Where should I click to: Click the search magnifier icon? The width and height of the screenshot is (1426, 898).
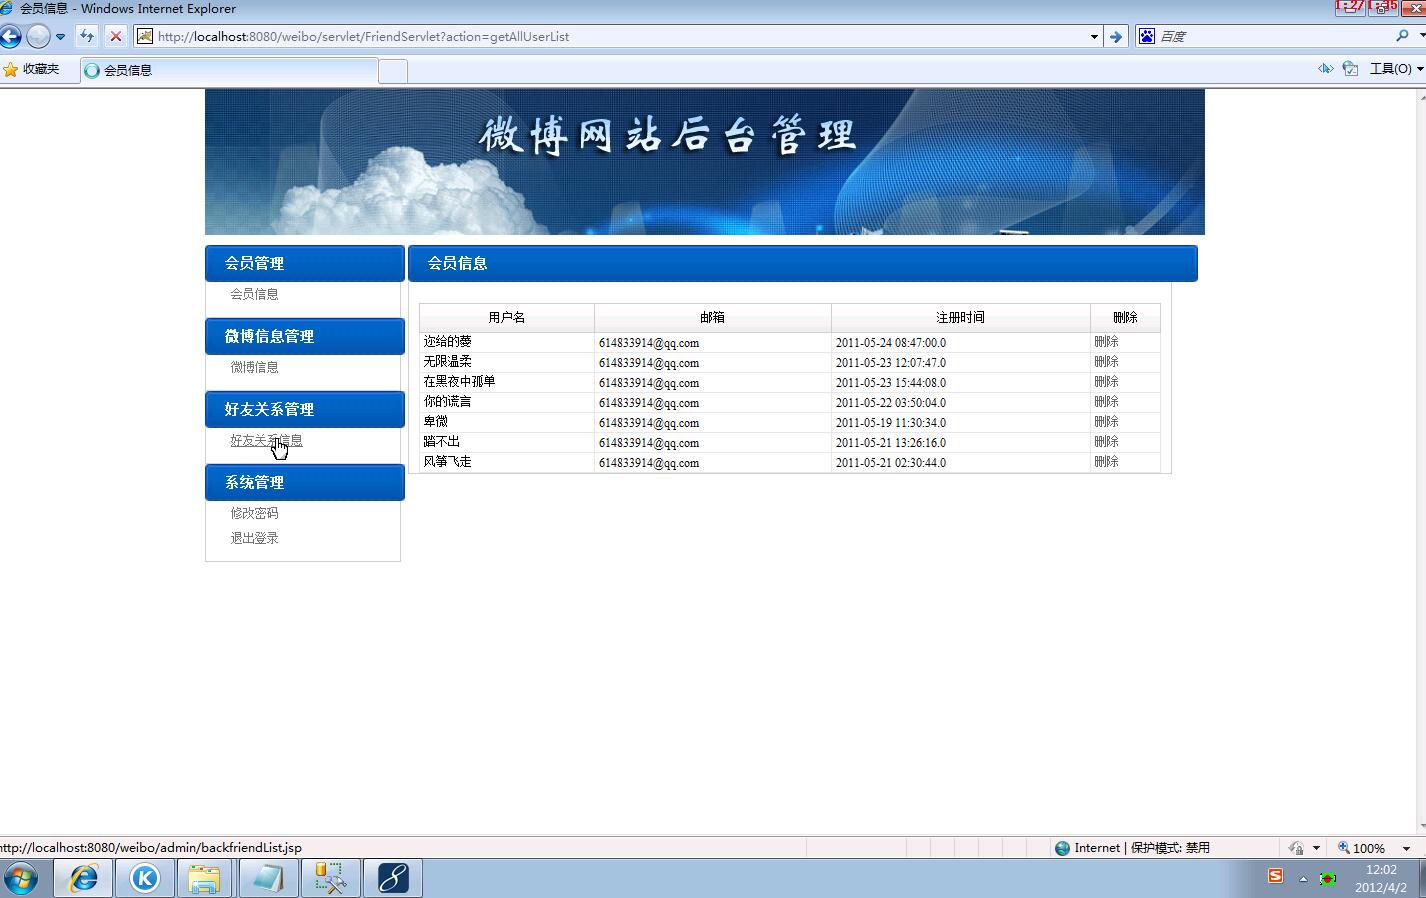[x=1402, y=36]
